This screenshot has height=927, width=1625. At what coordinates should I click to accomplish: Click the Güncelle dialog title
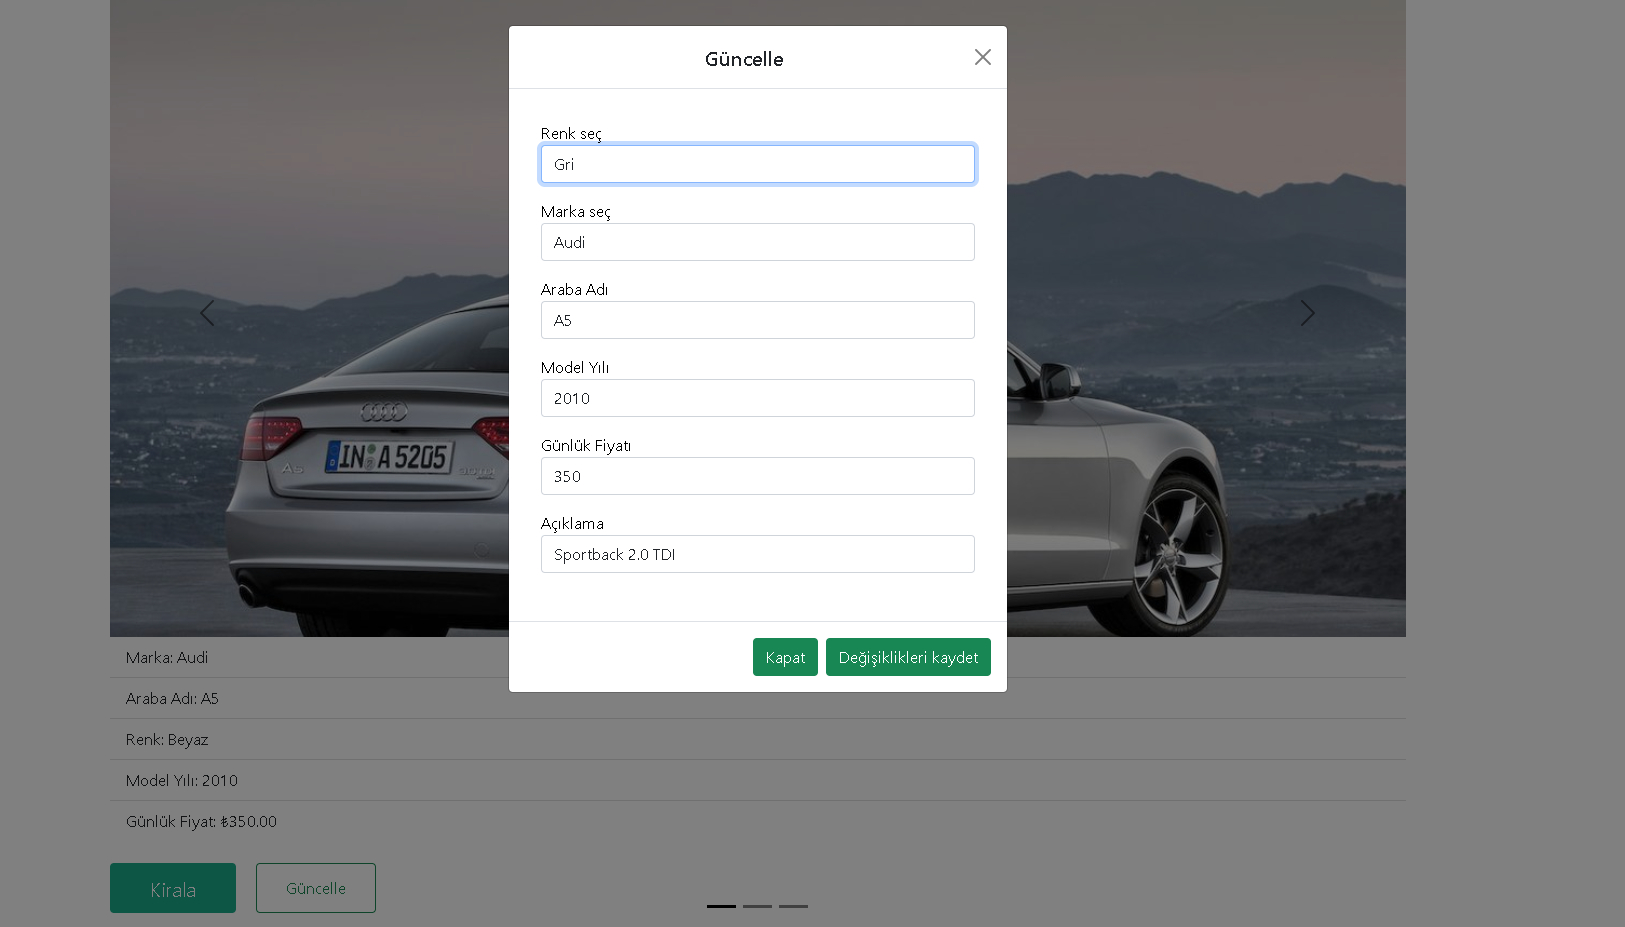click(x=744, y=59)
